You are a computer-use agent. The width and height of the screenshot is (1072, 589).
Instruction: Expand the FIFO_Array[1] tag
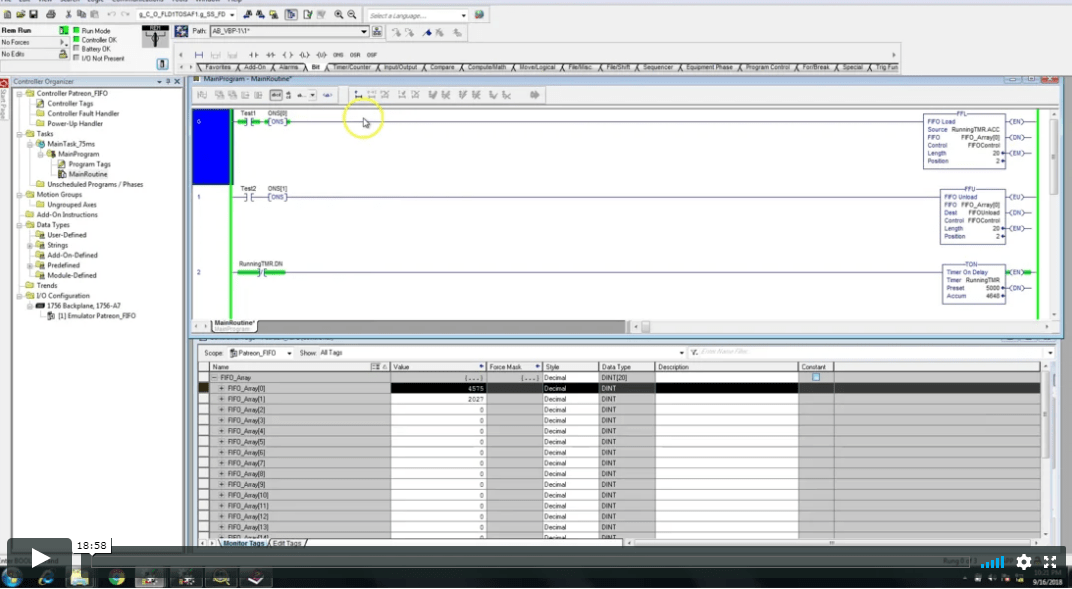tap(221, 399)
